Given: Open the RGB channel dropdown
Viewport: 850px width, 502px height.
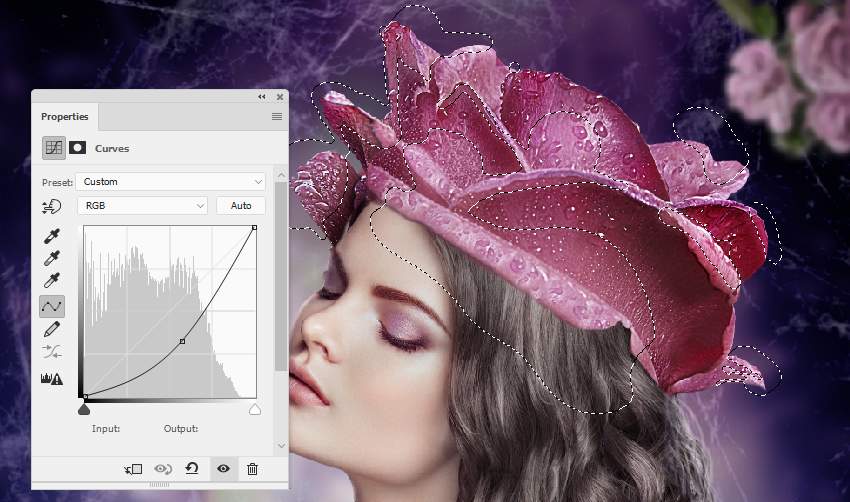Looking at the screenshot, I should coord(143,205).
